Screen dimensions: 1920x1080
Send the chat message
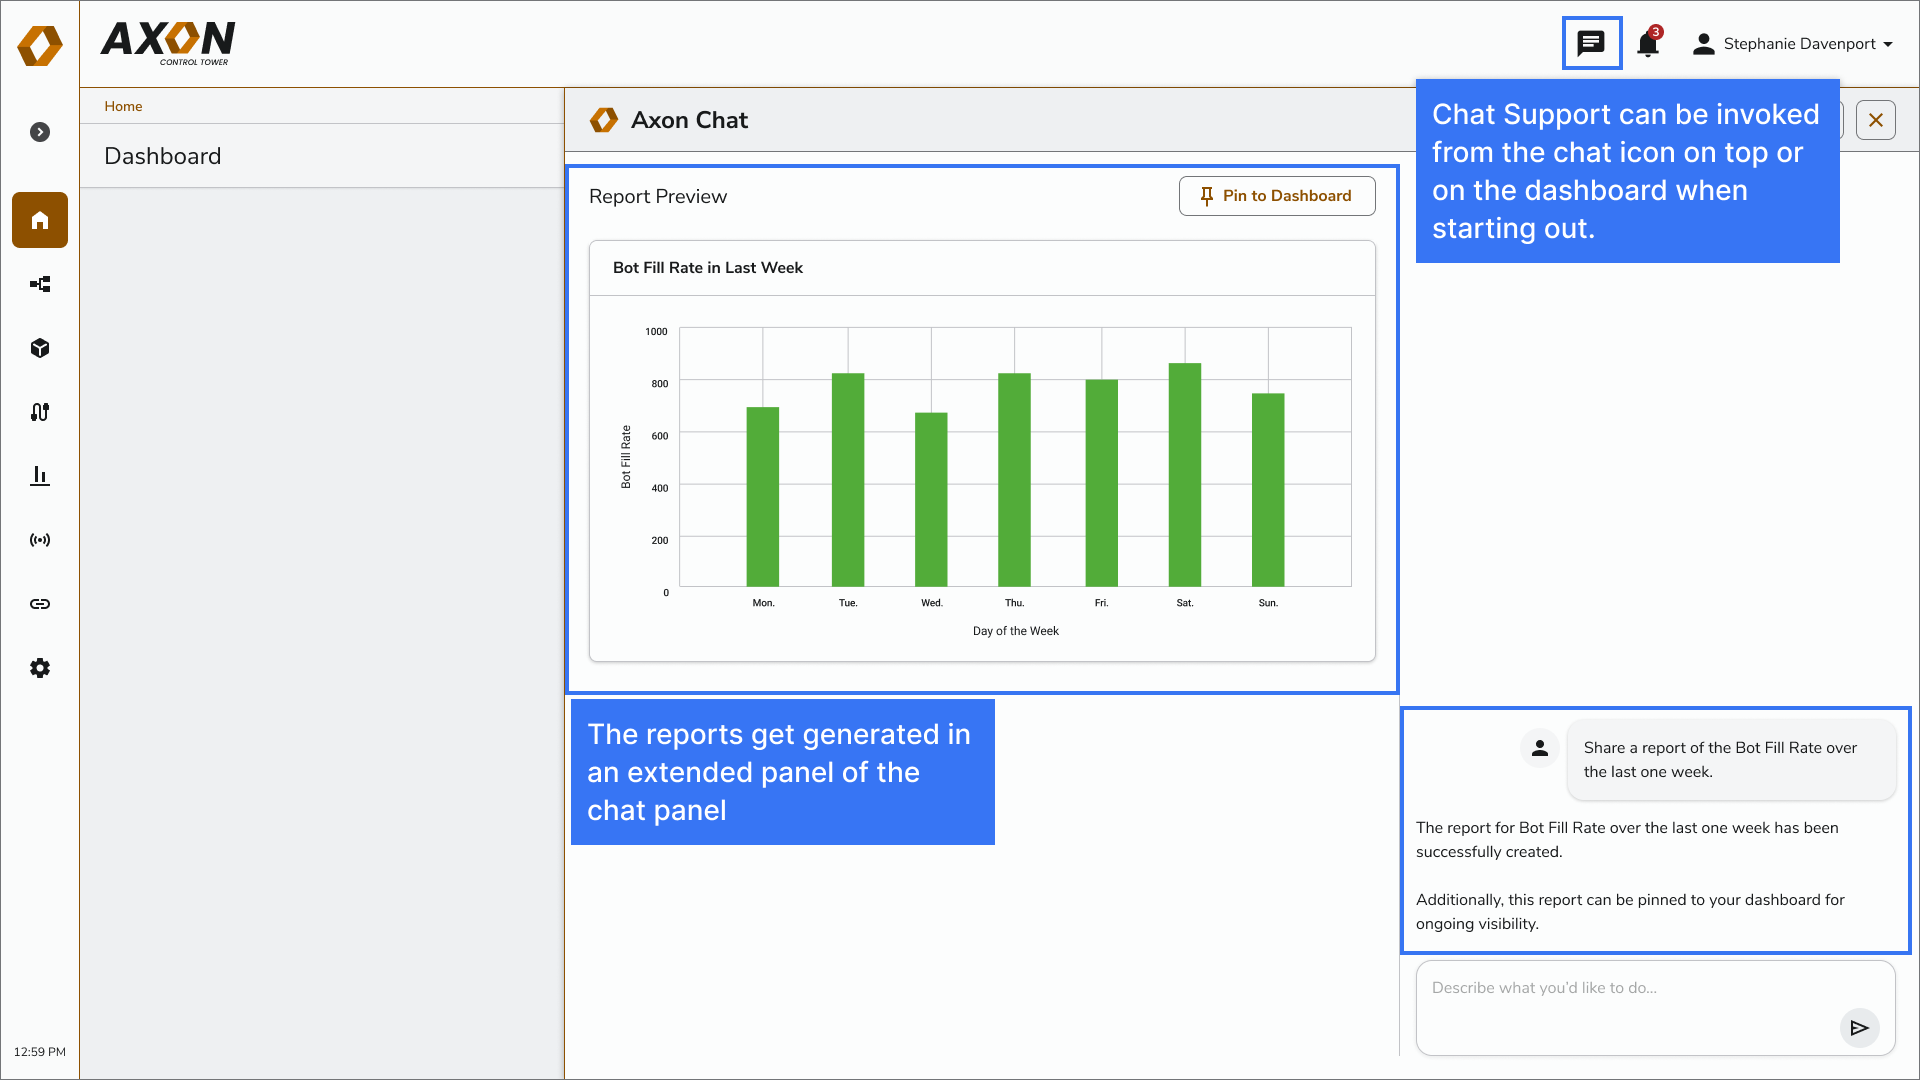[x=1859, y=1027]
